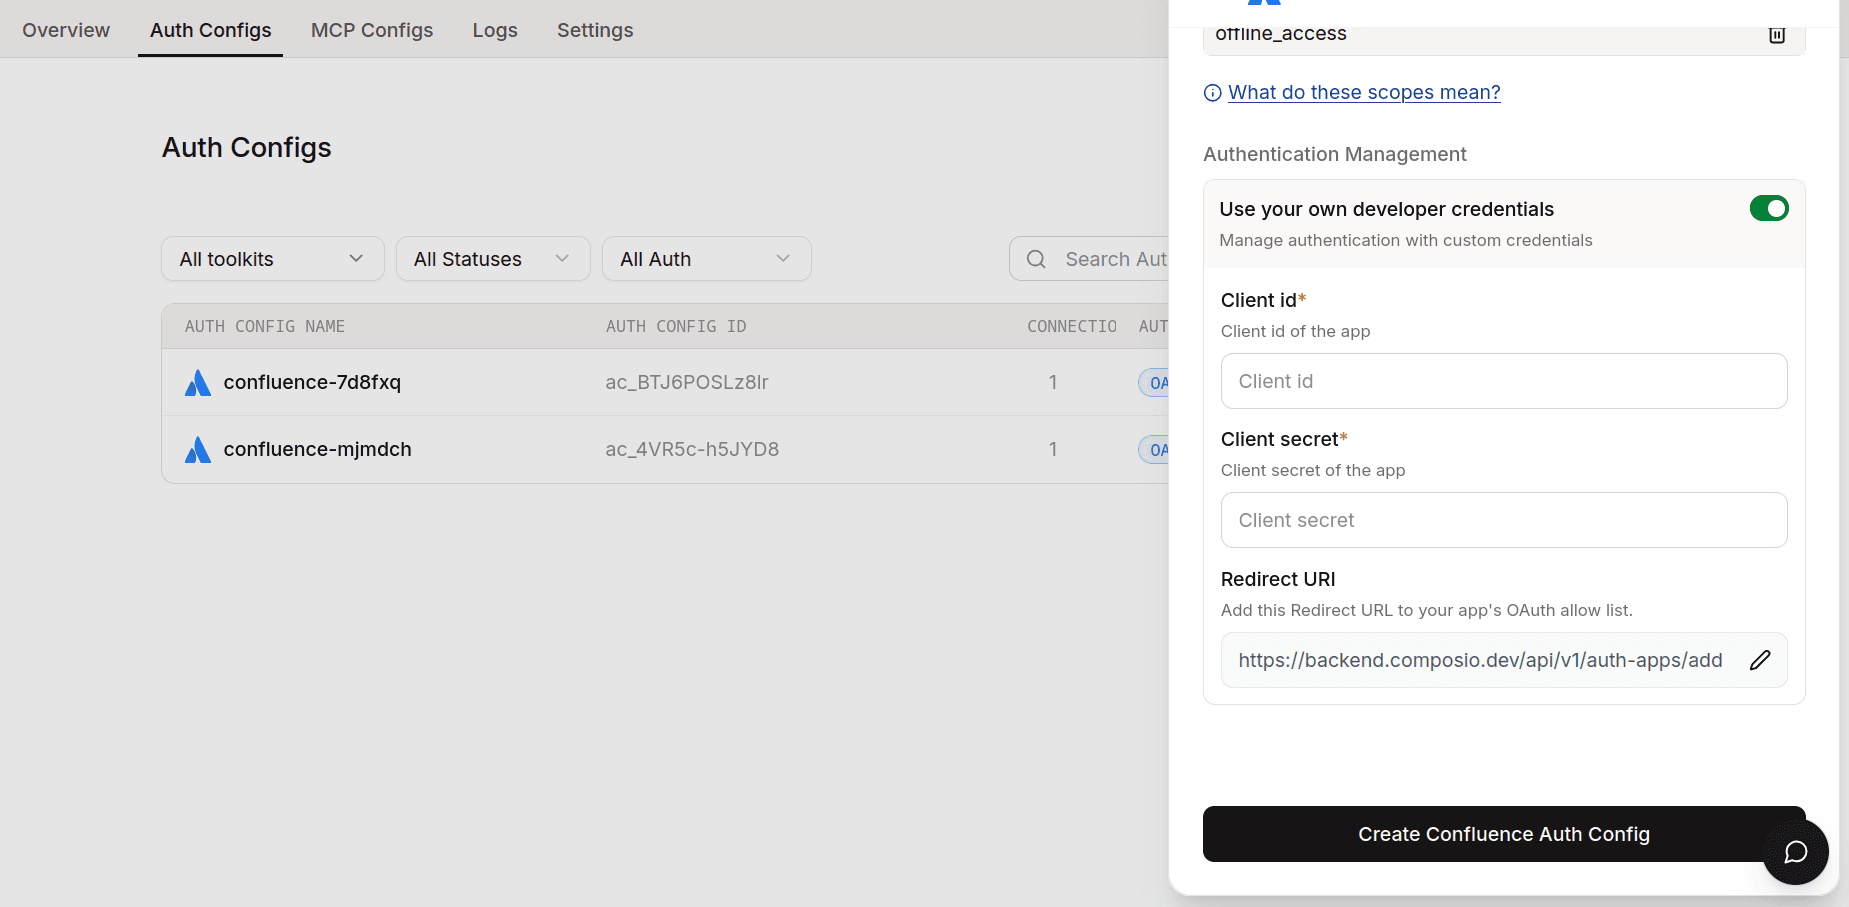
Task: Open the All Statuses dropdown
Action: (x=493, y=259)
